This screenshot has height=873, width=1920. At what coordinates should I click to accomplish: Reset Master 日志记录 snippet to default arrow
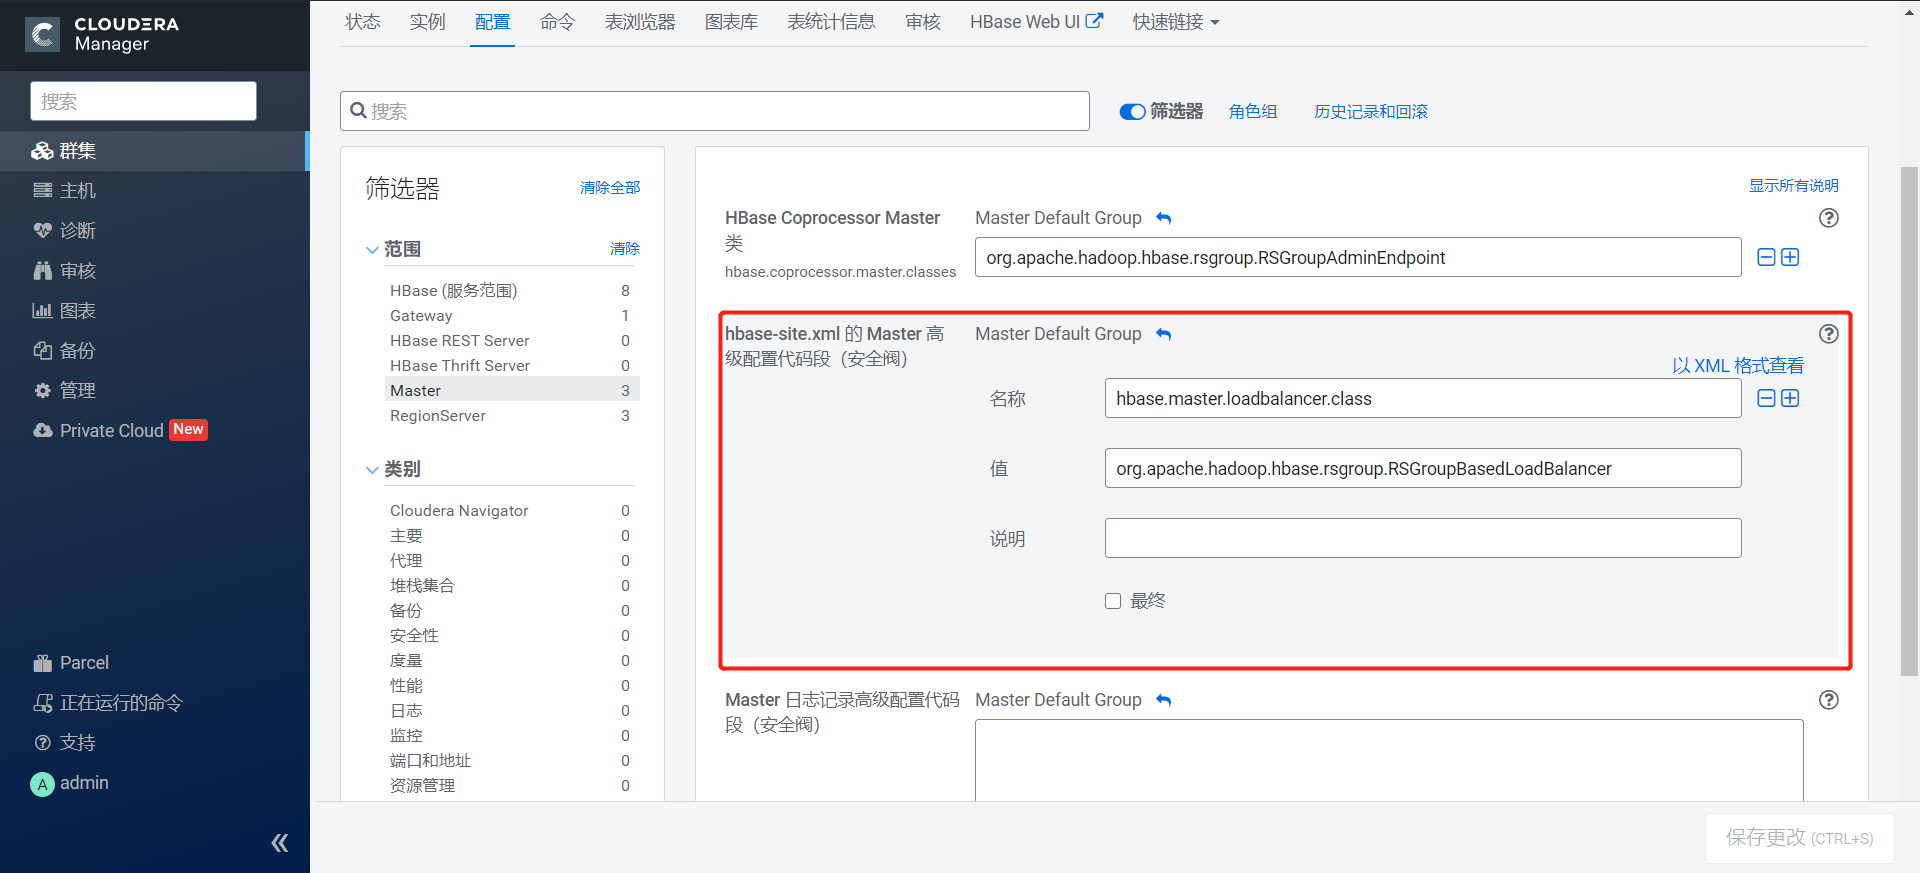[x=1164, y=700]
